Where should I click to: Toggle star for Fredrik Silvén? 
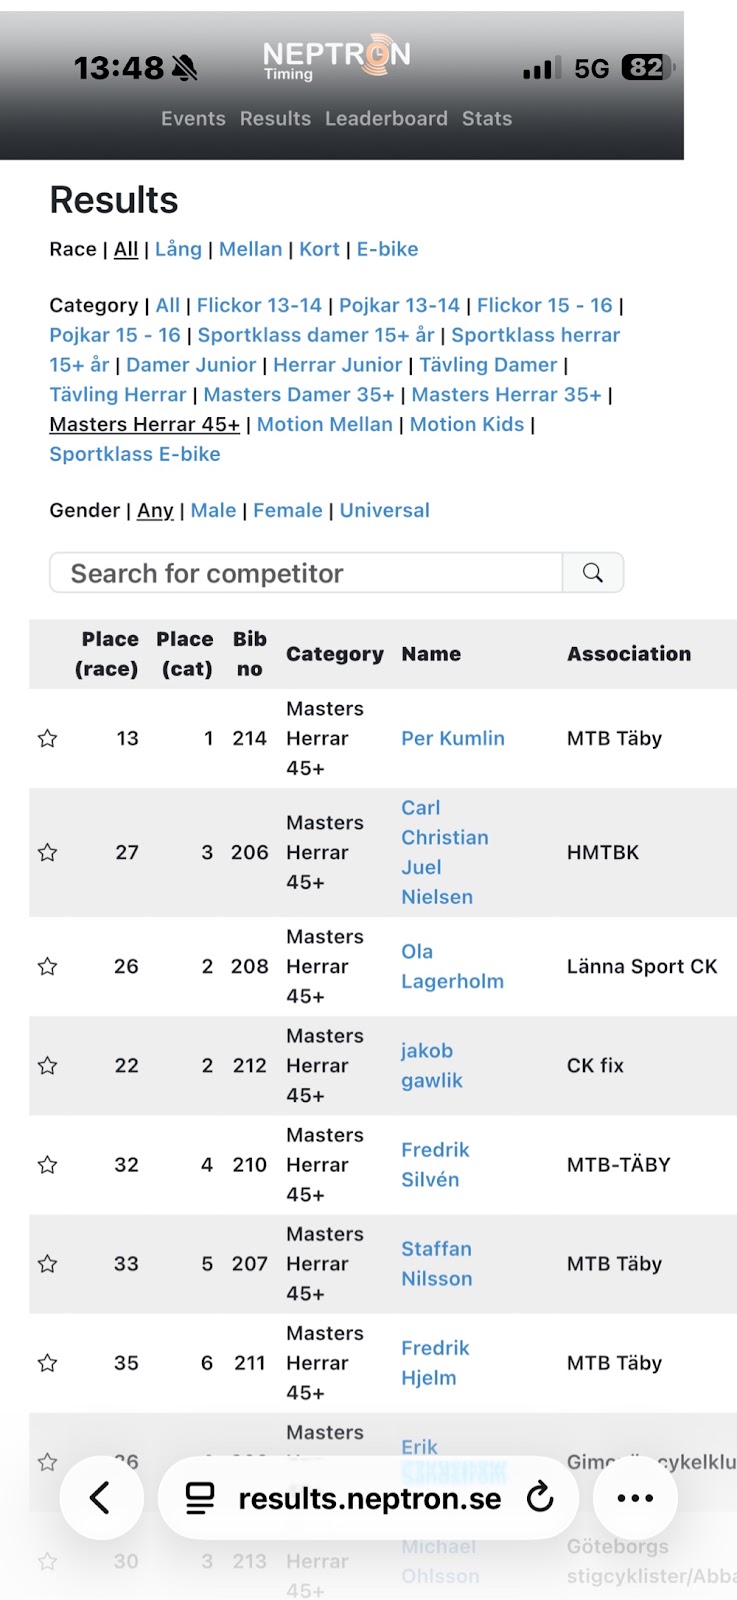point(47,1165)
